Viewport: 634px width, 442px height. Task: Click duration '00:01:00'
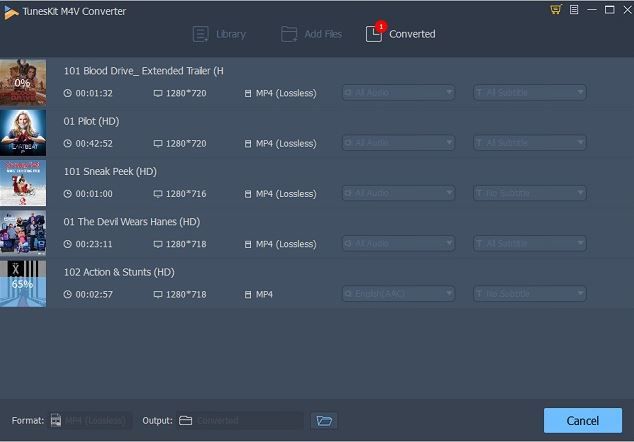tap(94, 194)
